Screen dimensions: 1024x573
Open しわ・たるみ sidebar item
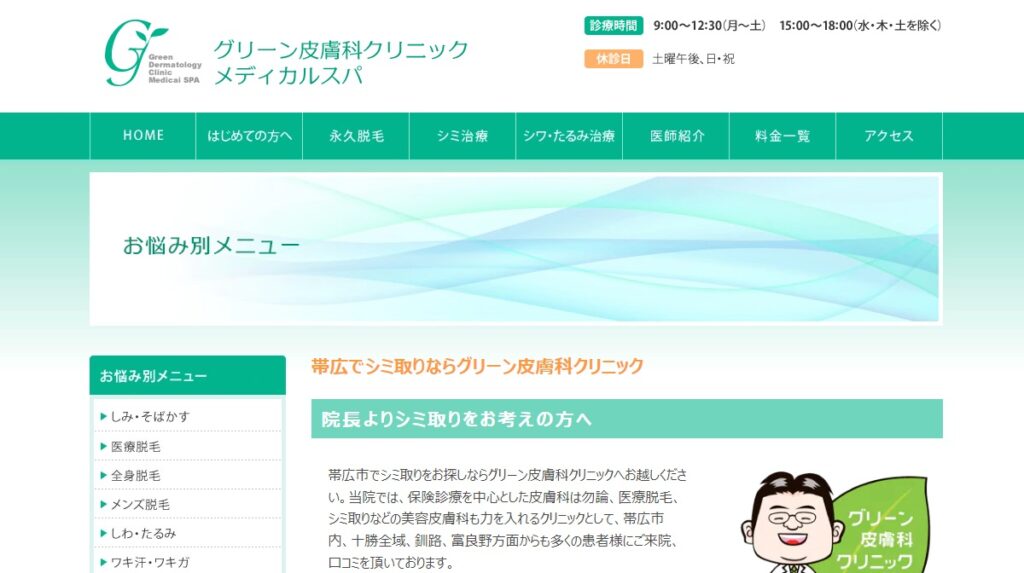144,533
